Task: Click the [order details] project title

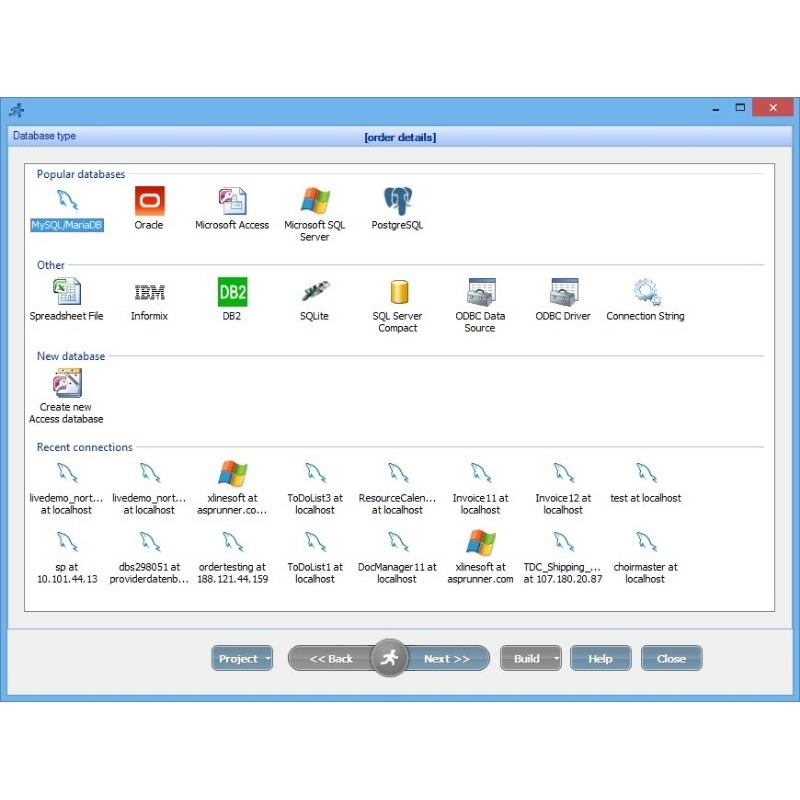Action: coord(400,137)
